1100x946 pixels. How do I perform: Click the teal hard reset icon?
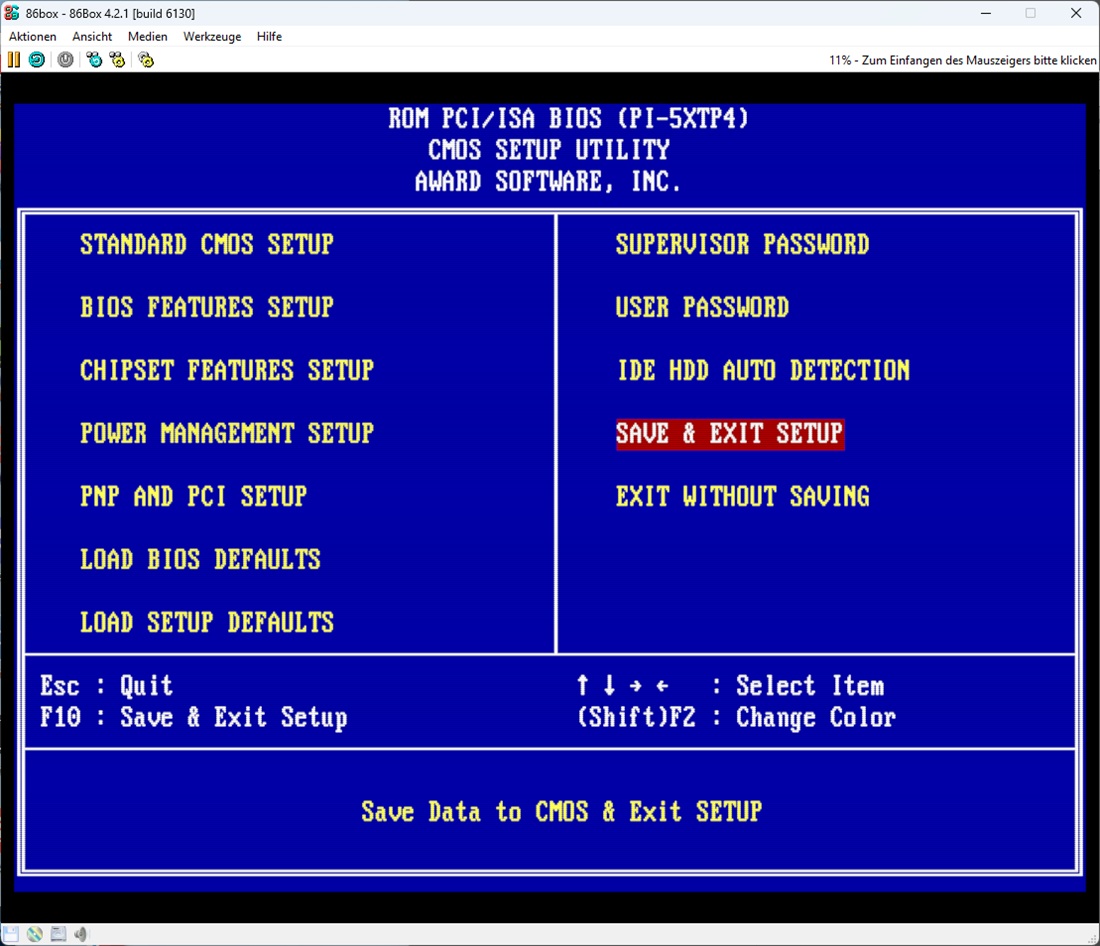(36, 60)
